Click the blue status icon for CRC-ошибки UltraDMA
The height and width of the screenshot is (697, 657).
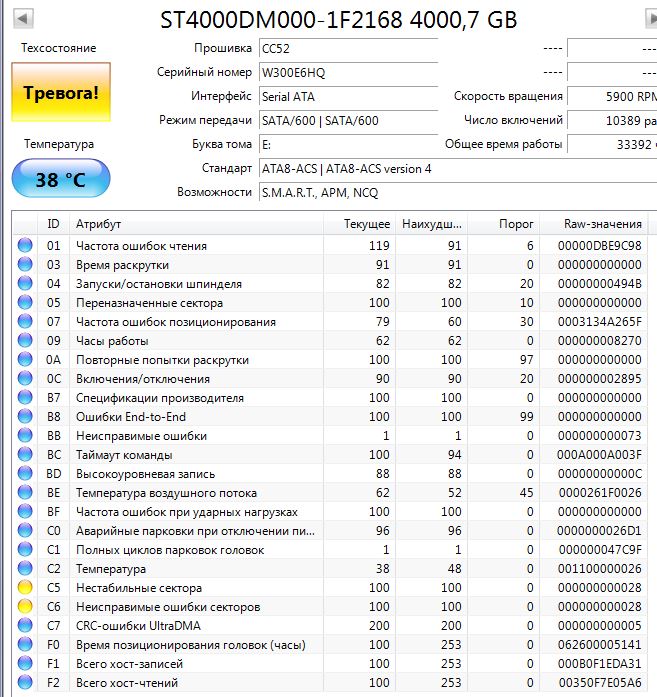(x=25, y=626)
